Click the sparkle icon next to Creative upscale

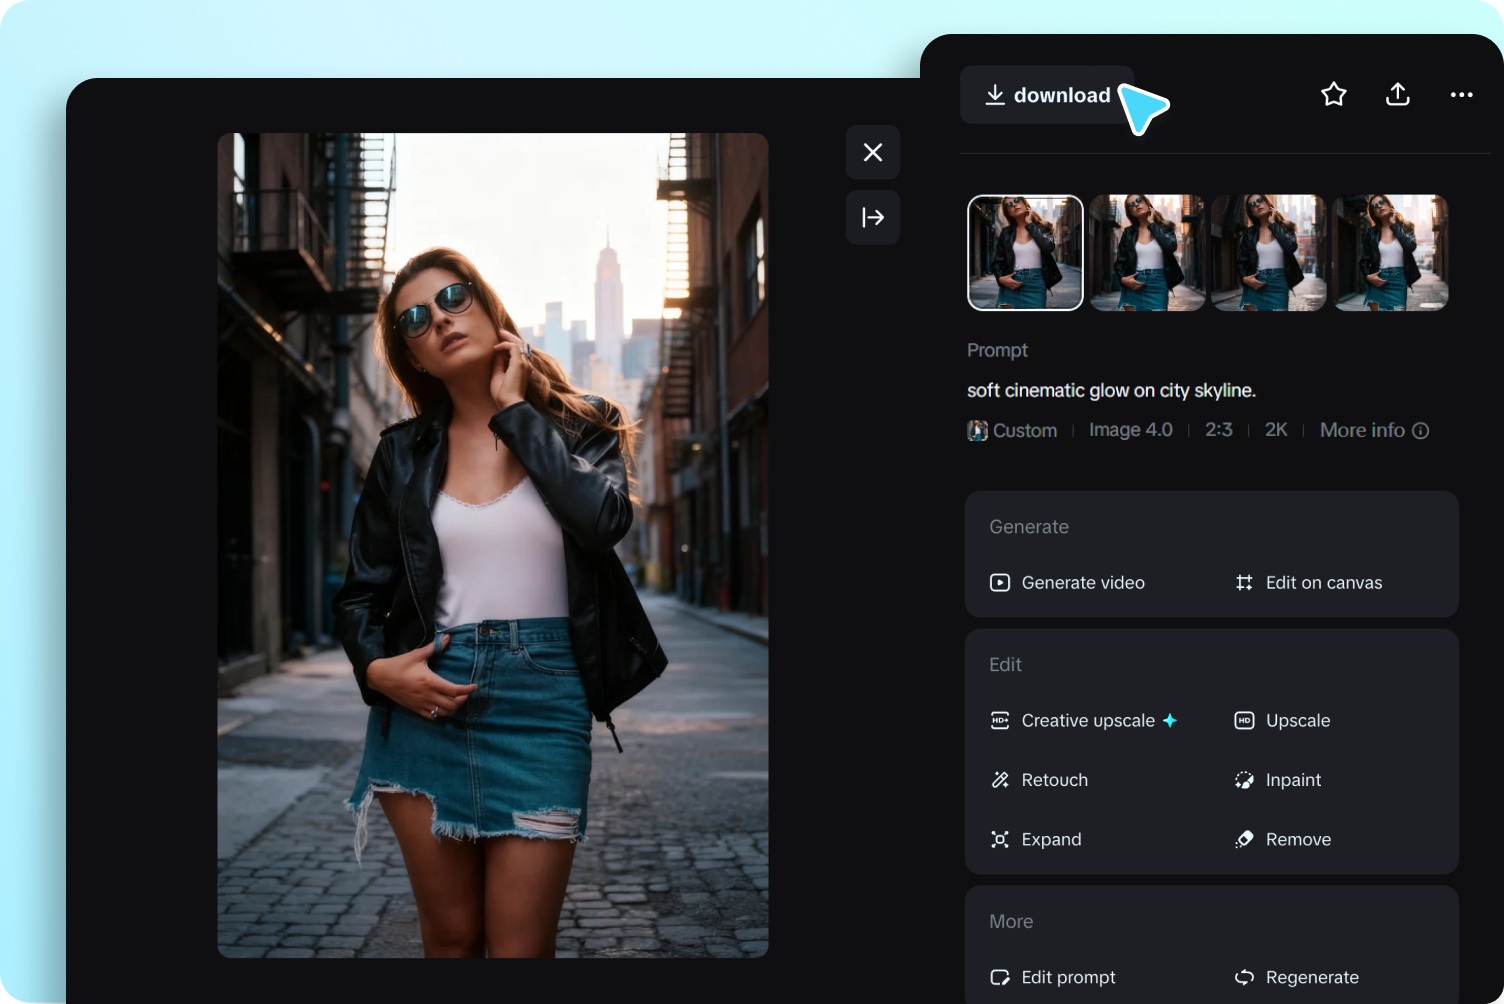click(x=1170, y=721)
